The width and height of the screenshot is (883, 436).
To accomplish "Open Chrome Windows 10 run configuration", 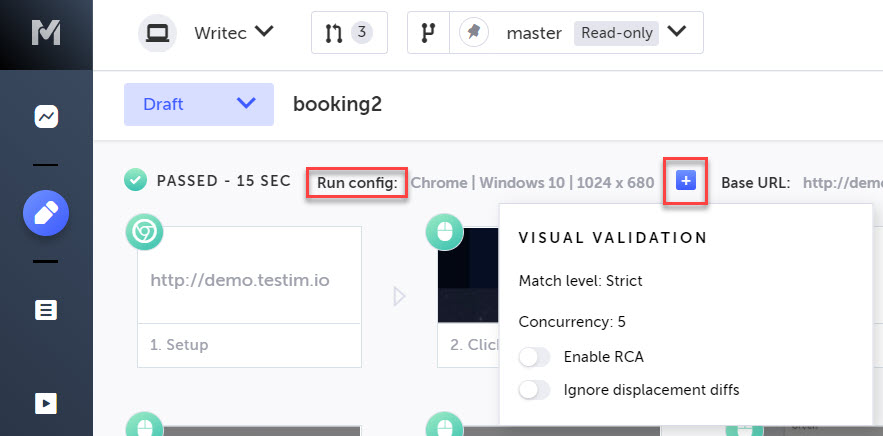I will coord(532,182).
